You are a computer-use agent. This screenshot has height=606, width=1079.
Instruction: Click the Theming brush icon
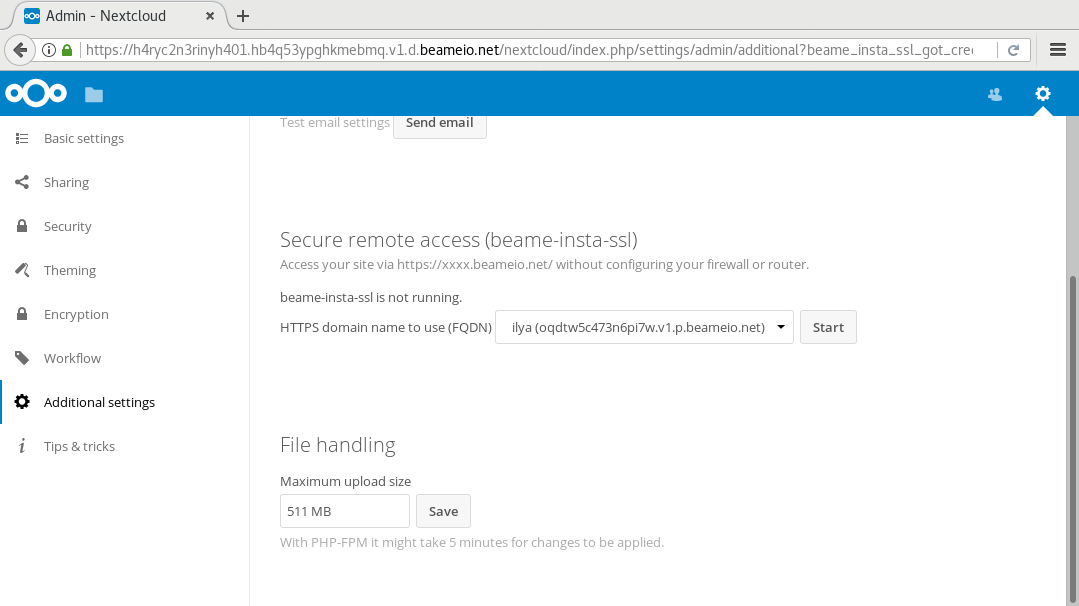click(22, 270)
